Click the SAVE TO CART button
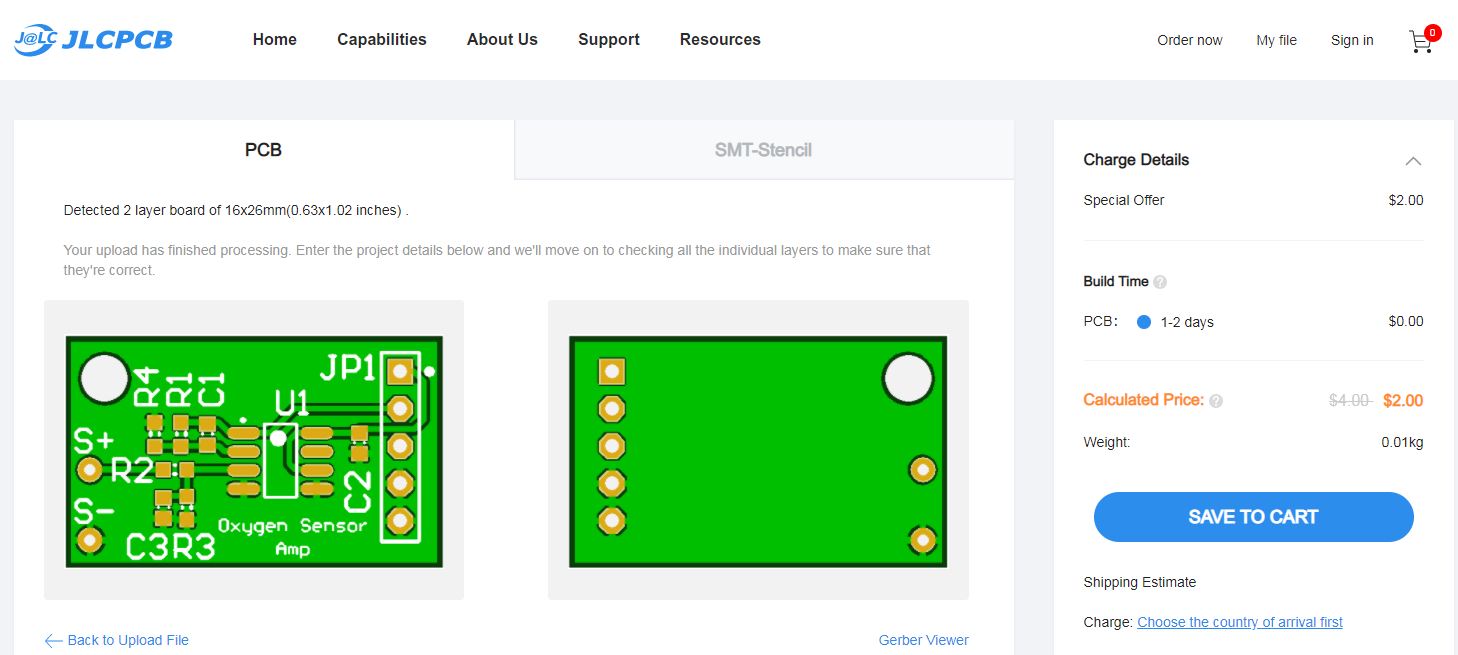Viewport: 1458px width, 655px height. click(x=1254, y=517)
